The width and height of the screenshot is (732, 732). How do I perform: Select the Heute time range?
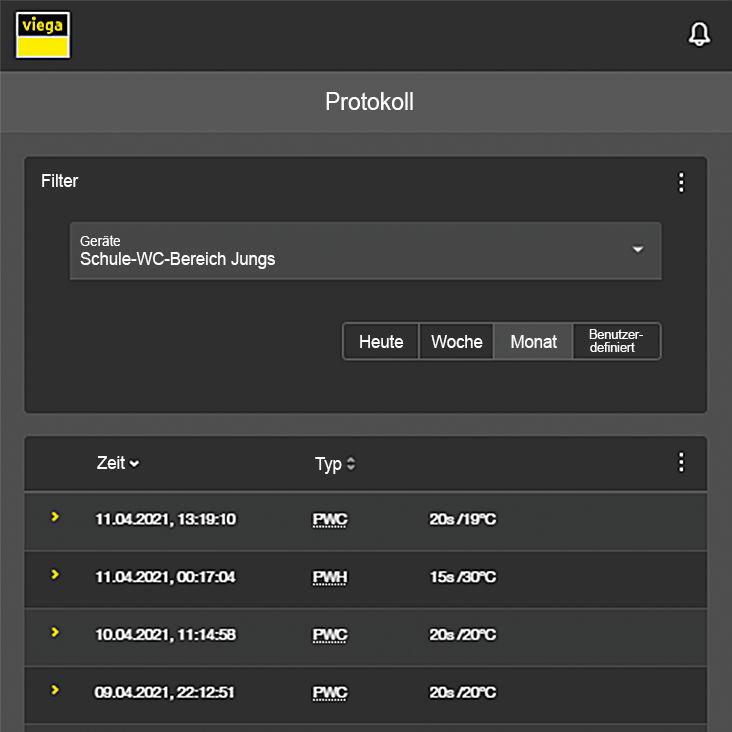coord(381,342)
